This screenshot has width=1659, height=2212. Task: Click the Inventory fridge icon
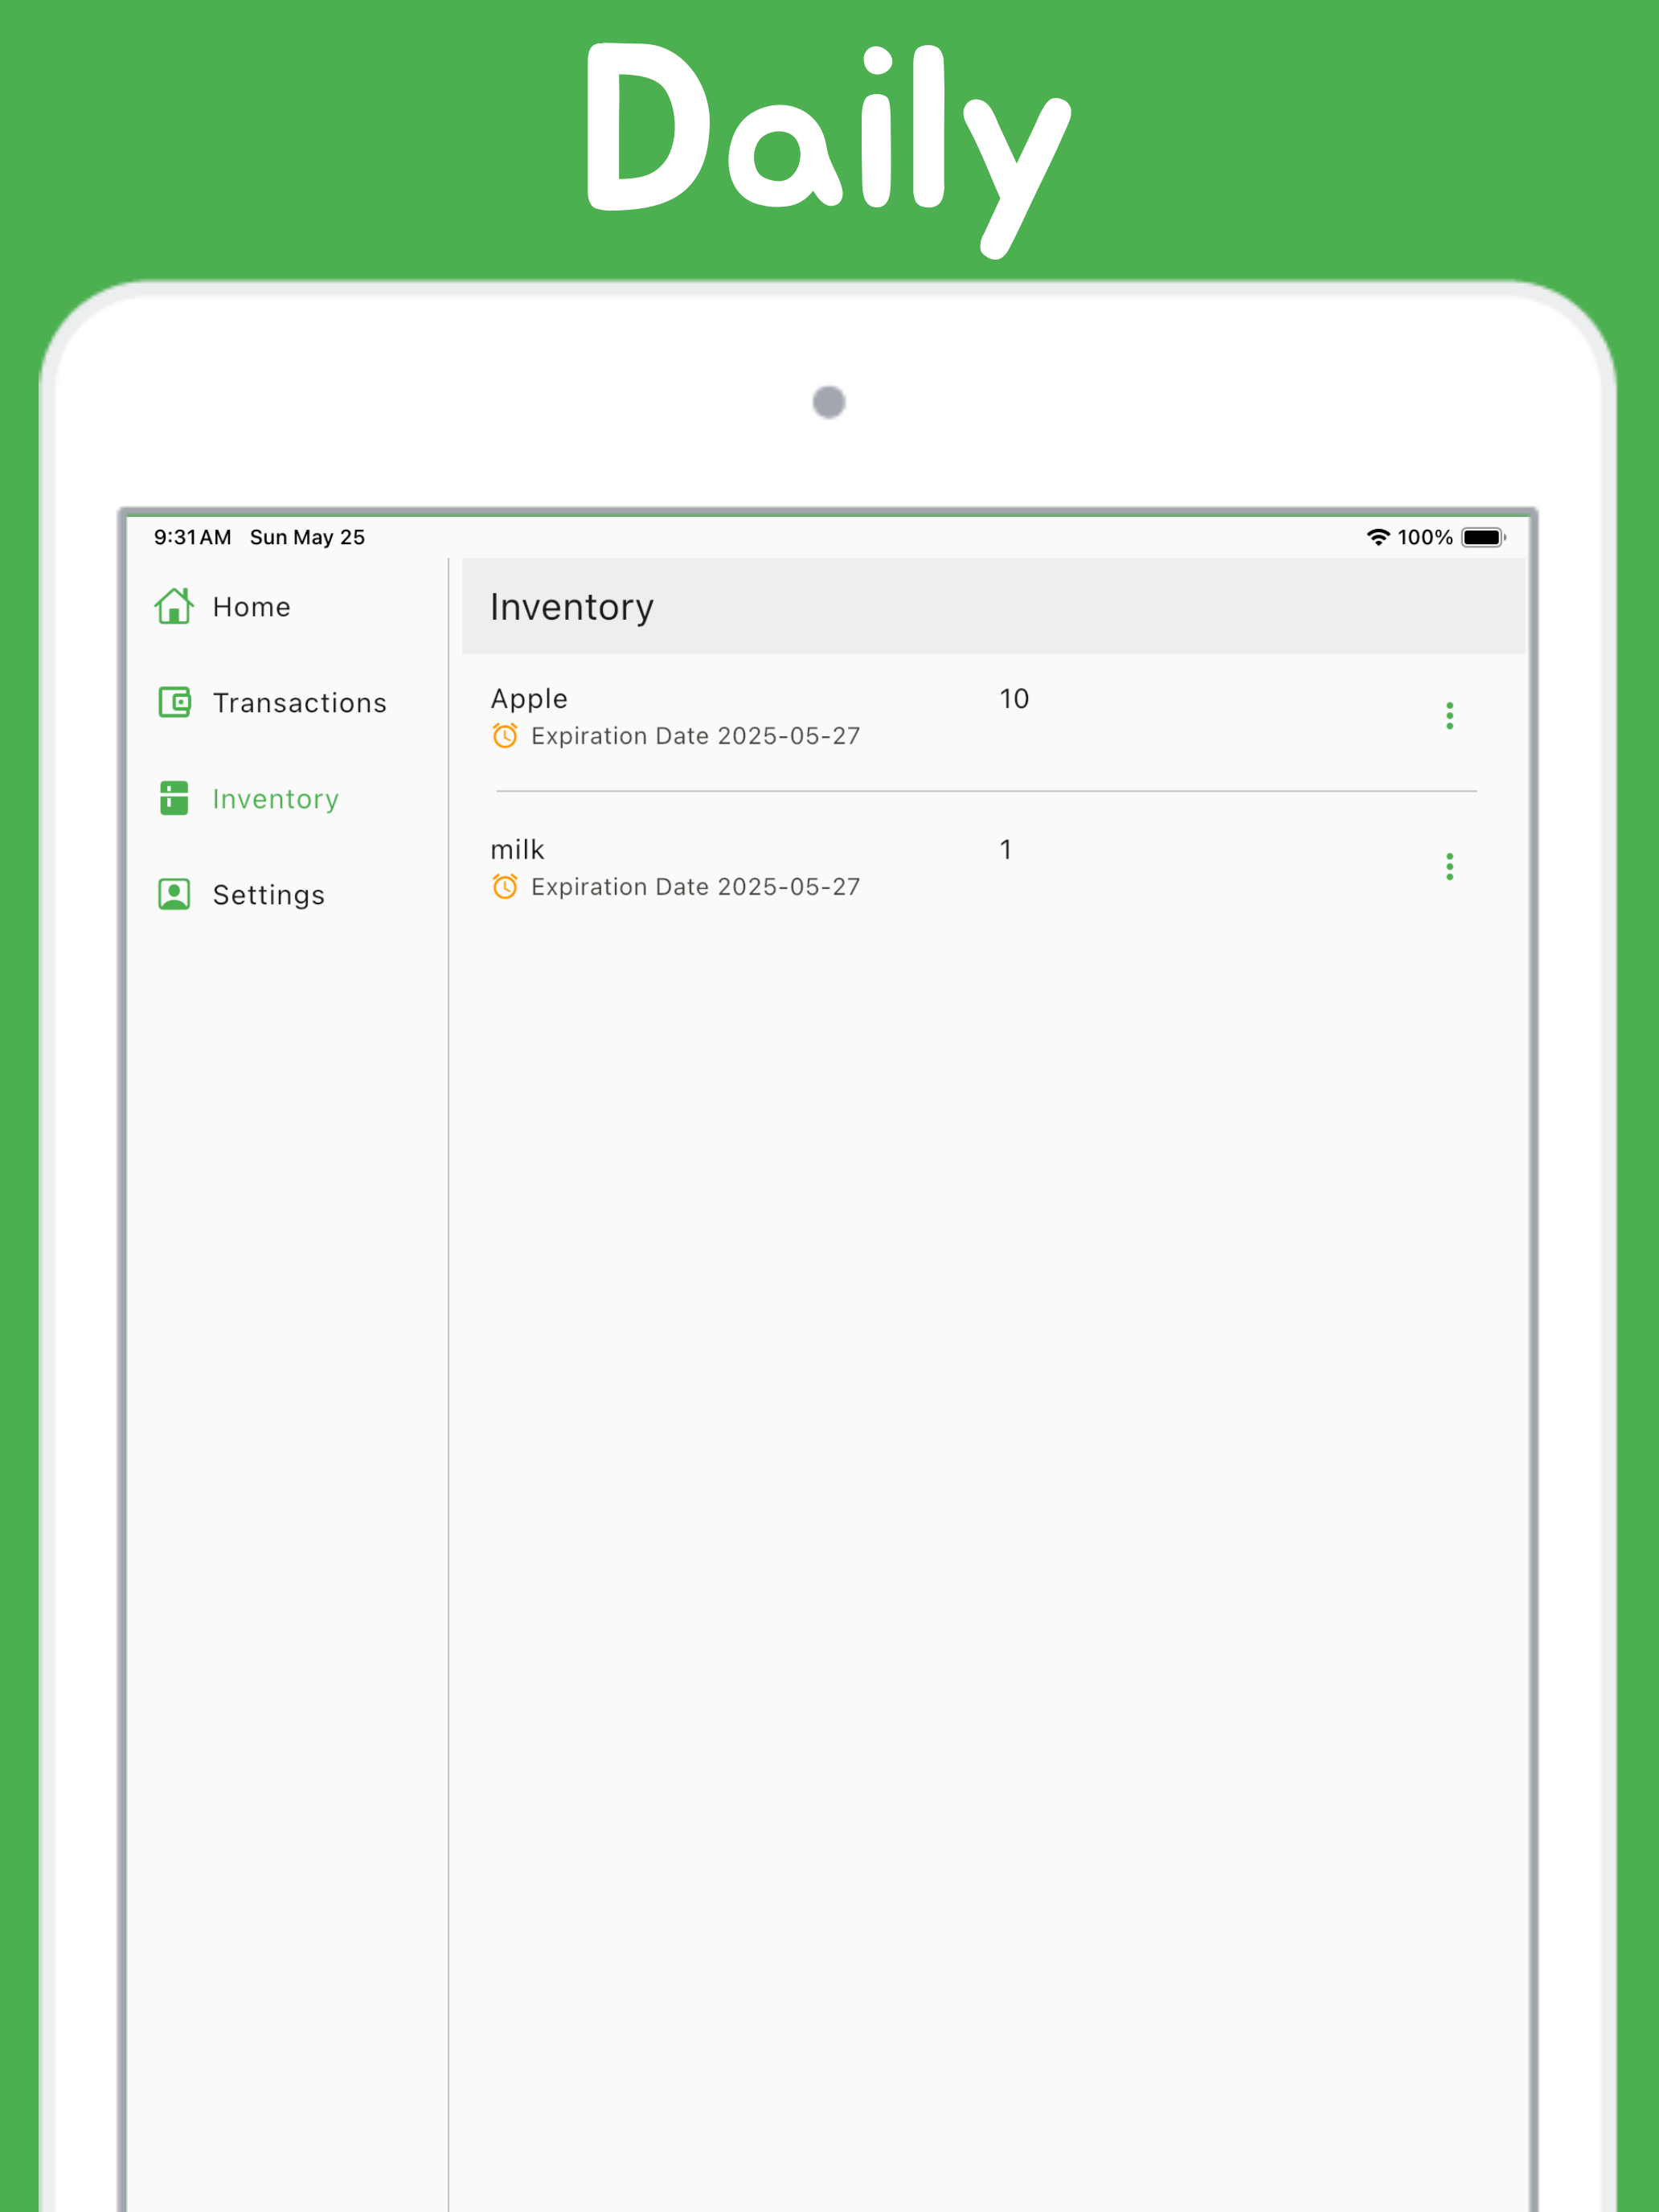174,798
